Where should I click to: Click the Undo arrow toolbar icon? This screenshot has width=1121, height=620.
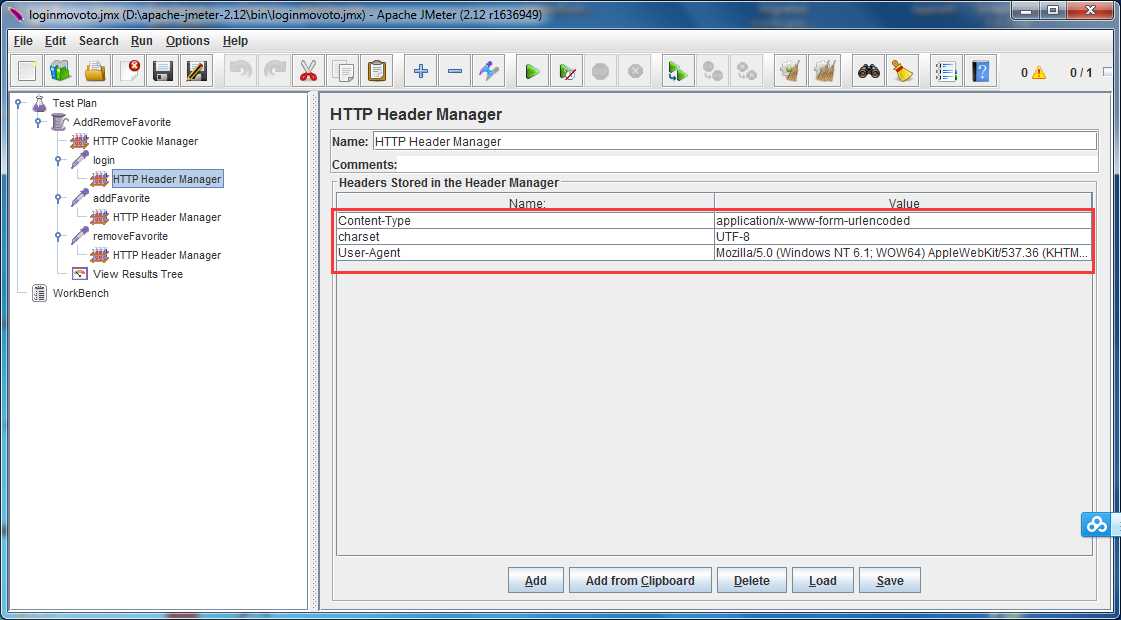[x=241, y=72]
